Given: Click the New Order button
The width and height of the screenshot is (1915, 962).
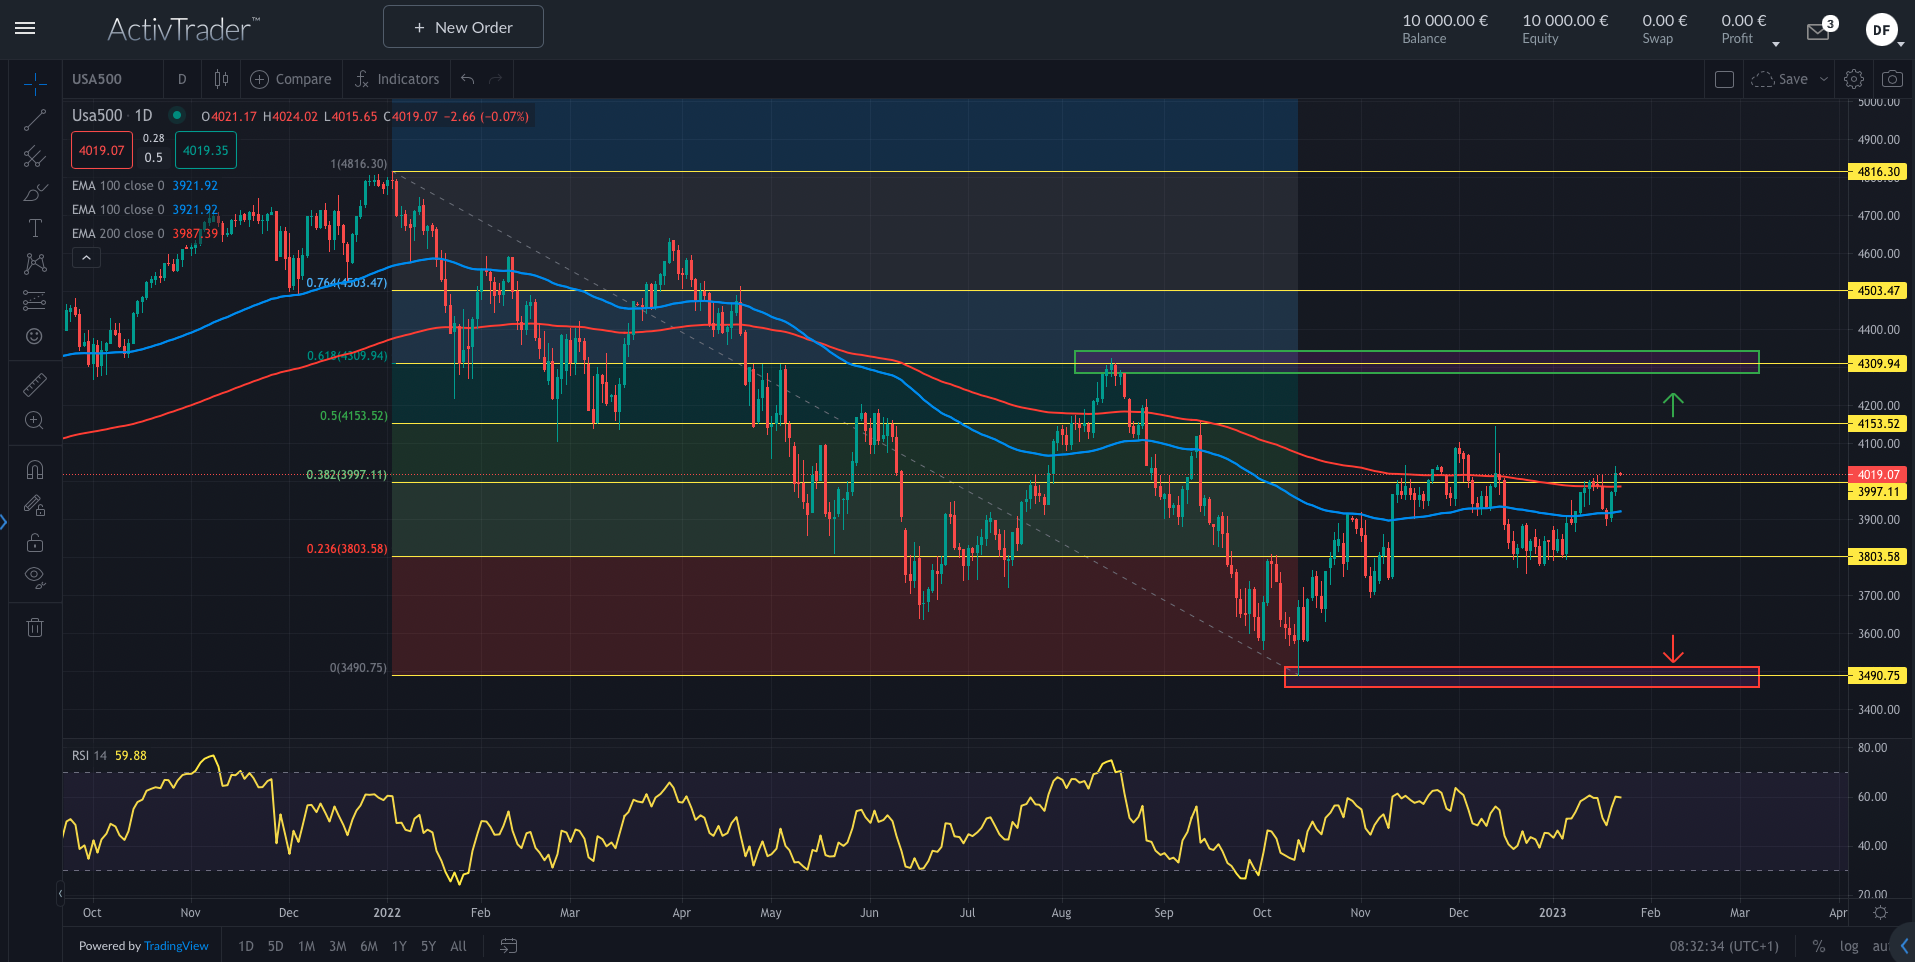Looking at the screenshot, I should tap(462, 27).
